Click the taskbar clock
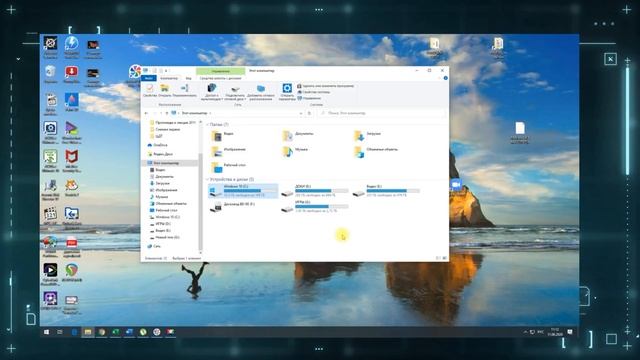The height and width of the screenshot is (360, 640). (x=555, y=332)
